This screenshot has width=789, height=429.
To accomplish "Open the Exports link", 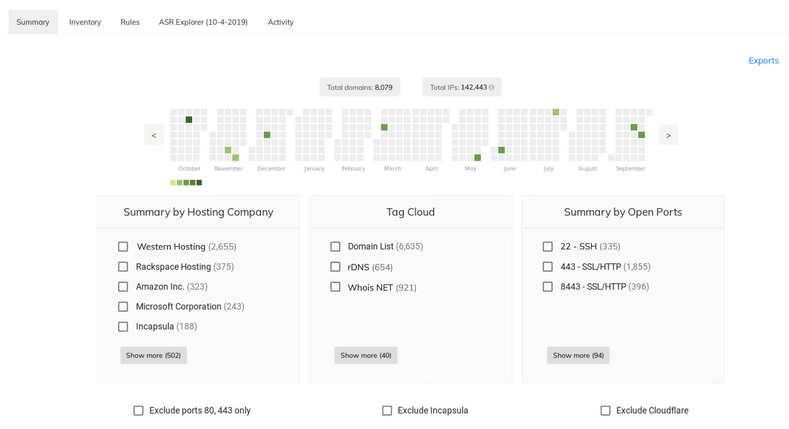I will 763,60.
